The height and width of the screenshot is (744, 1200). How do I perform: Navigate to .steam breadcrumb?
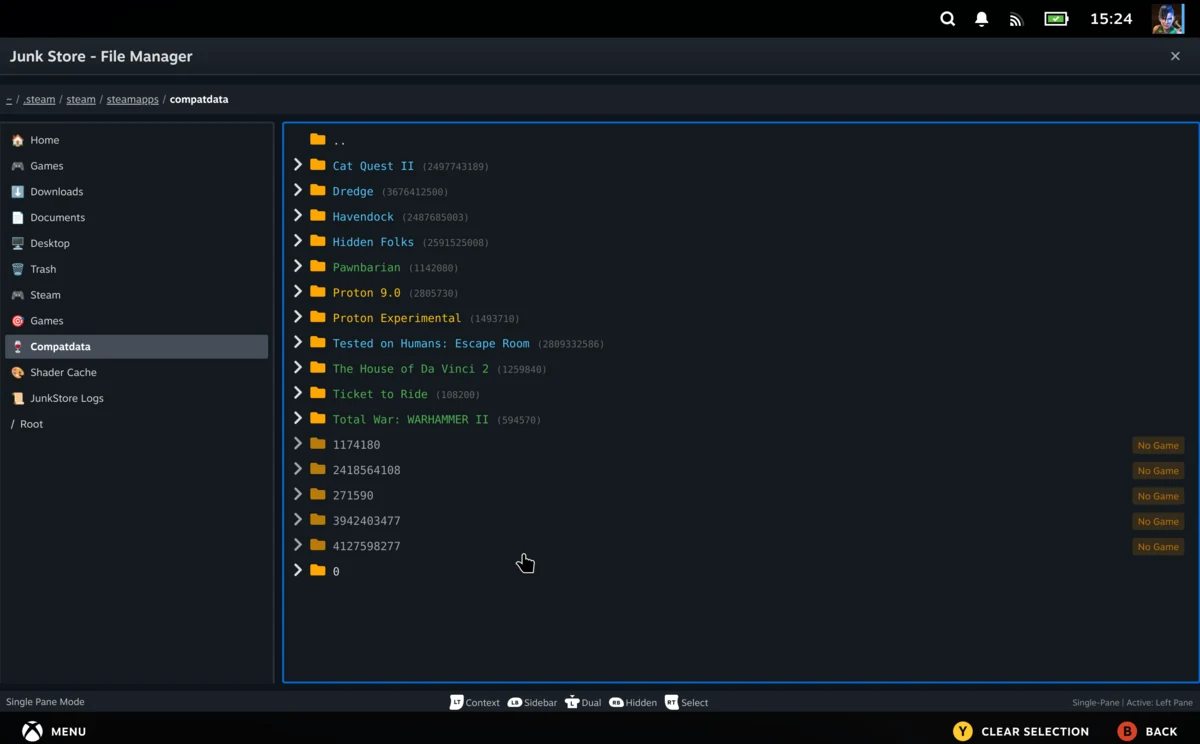pyautogui.click(x=39, y=99)
